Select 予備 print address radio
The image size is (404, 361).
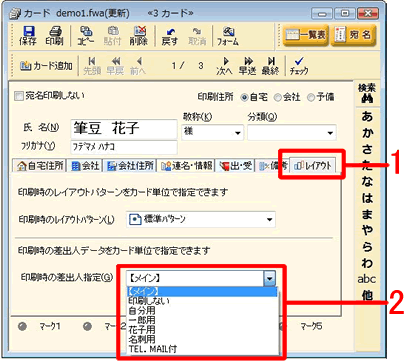coord(311,97)
